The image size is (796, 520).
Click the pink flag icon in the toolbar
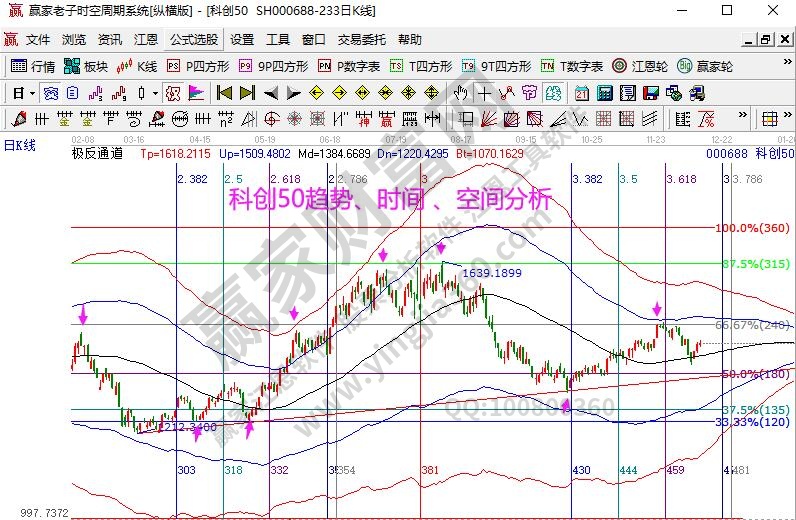click(x=196, y=93)
